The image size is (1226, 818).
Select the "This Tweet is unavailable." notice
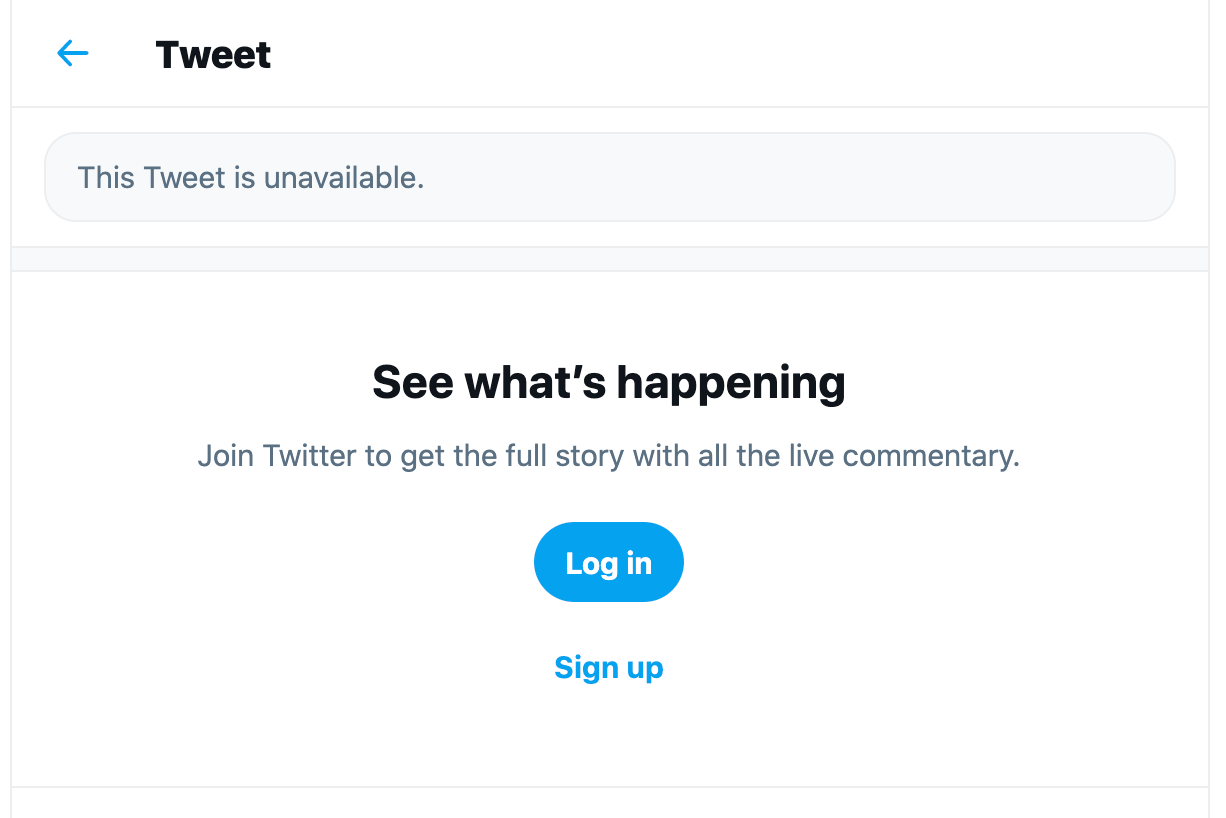pyautogui.click(x=251, y=178)
